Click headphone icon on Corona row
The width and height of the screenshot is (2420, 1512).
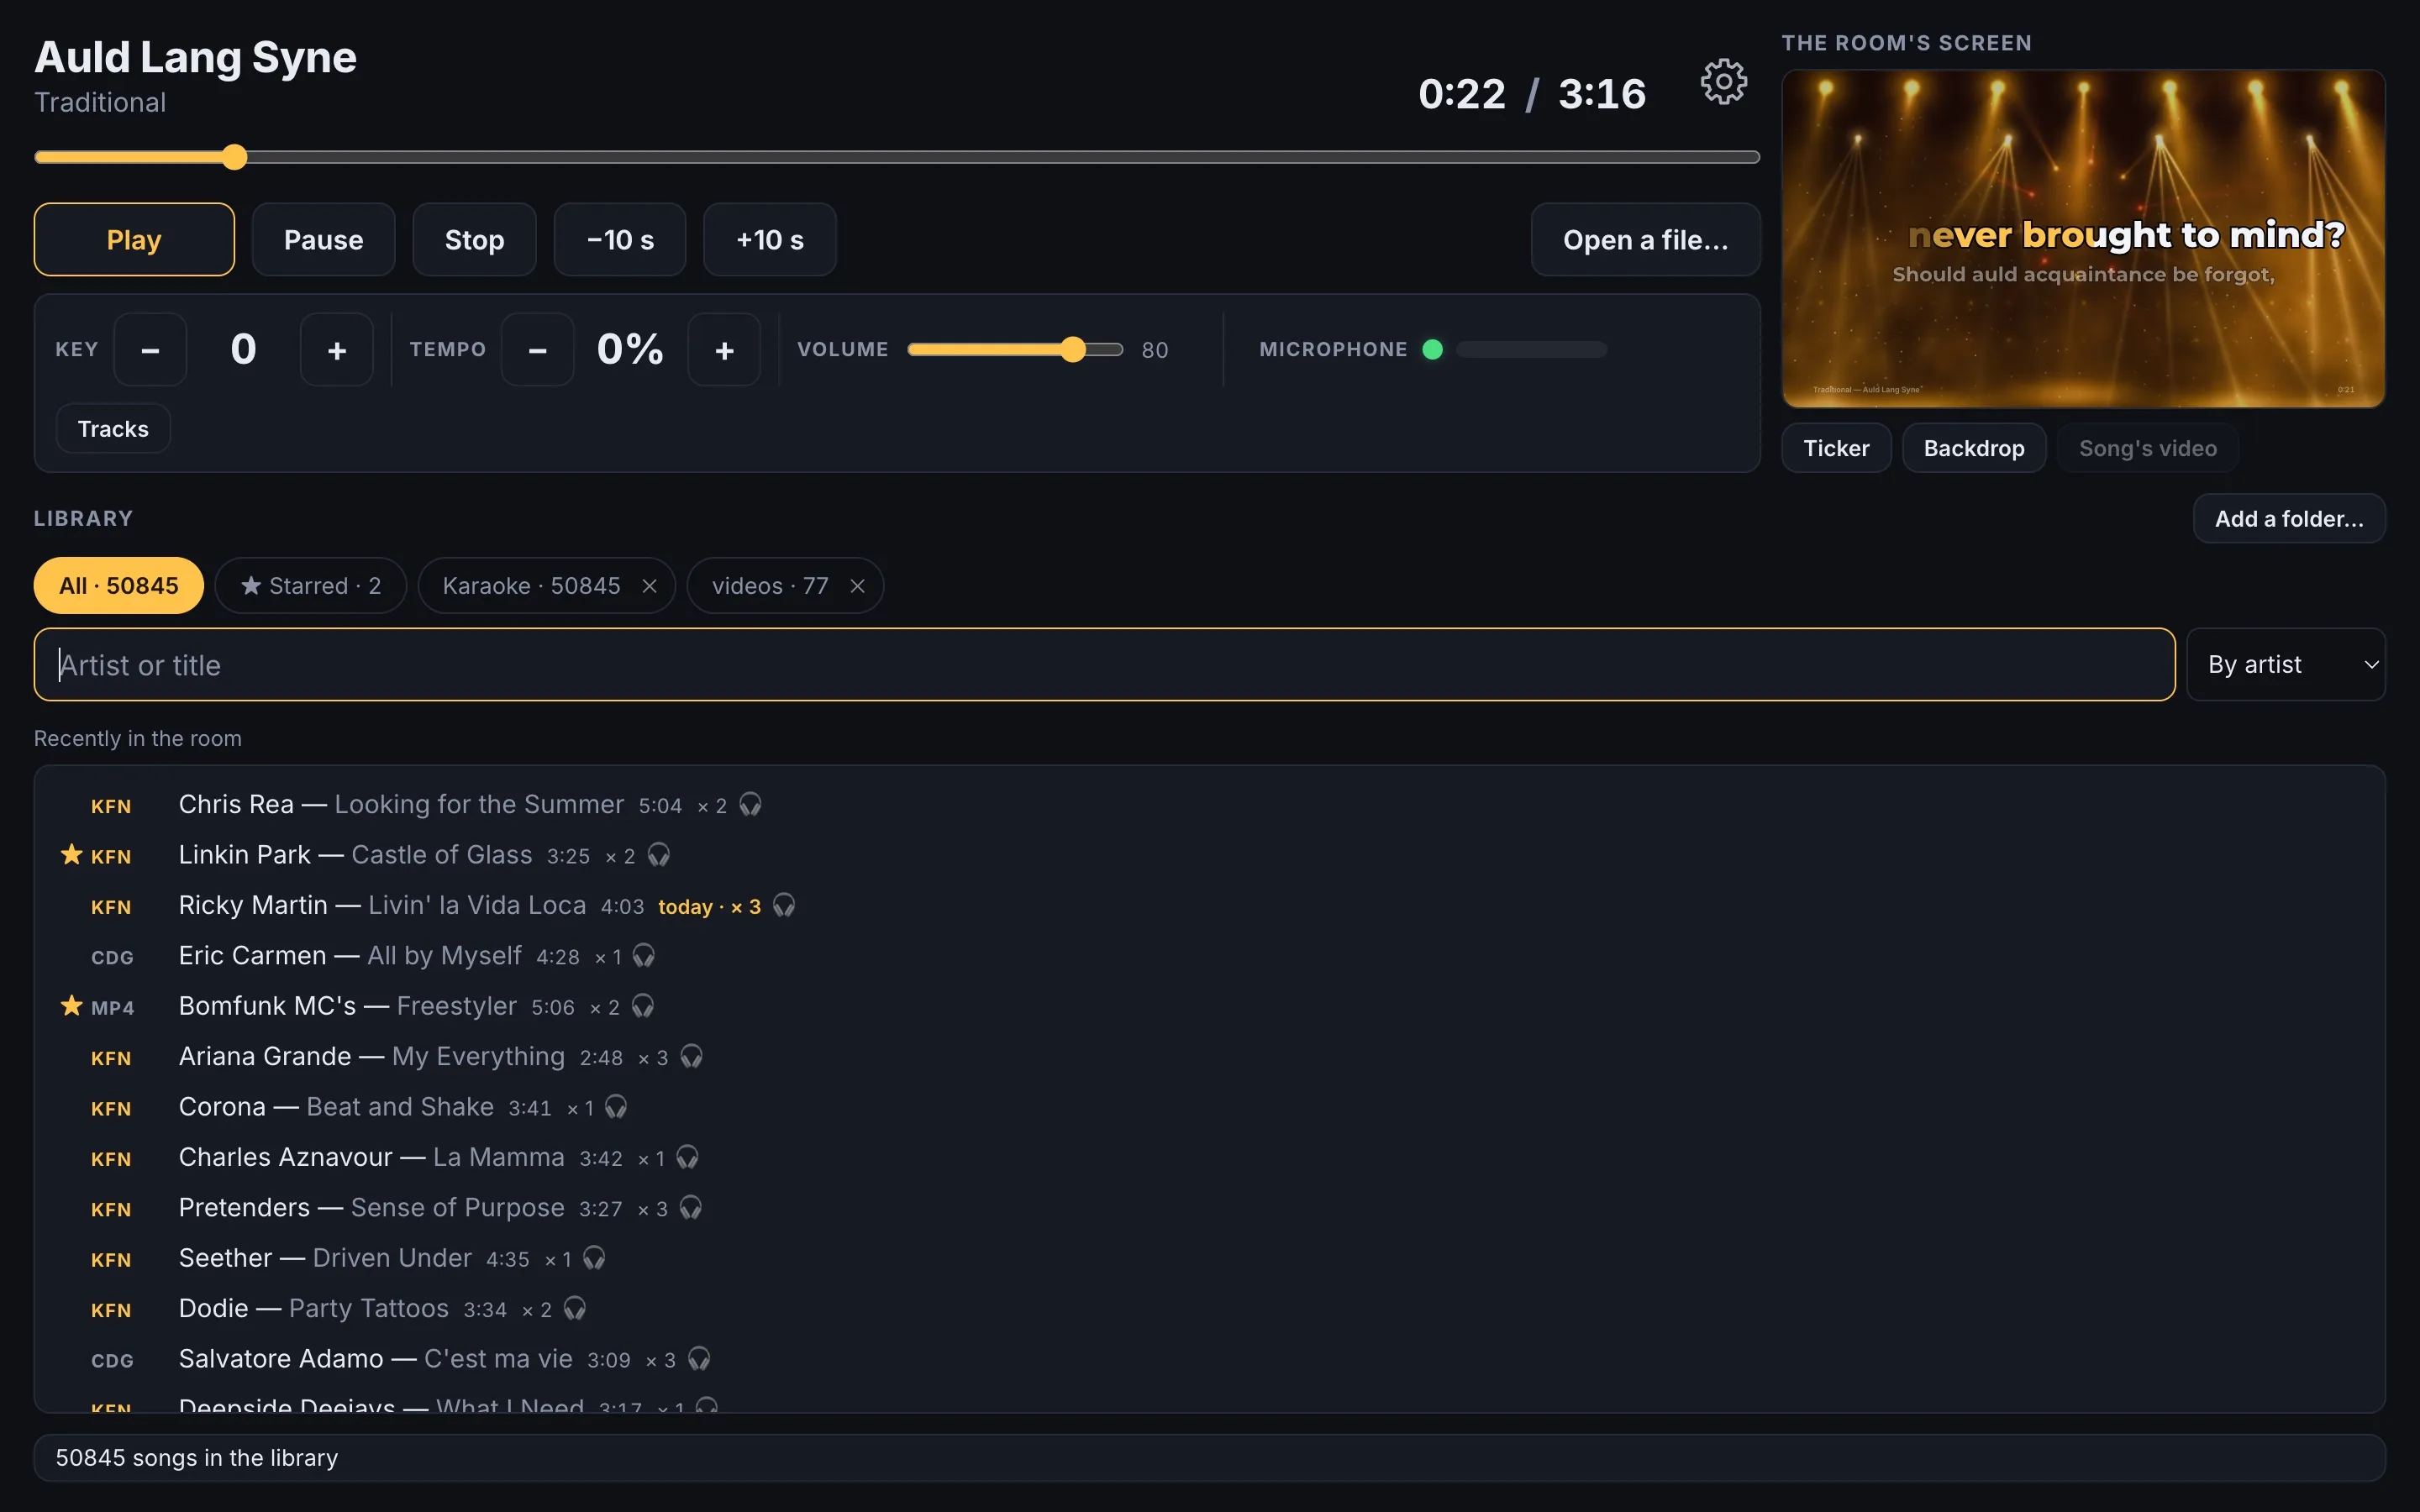[x=616, y=1107]
